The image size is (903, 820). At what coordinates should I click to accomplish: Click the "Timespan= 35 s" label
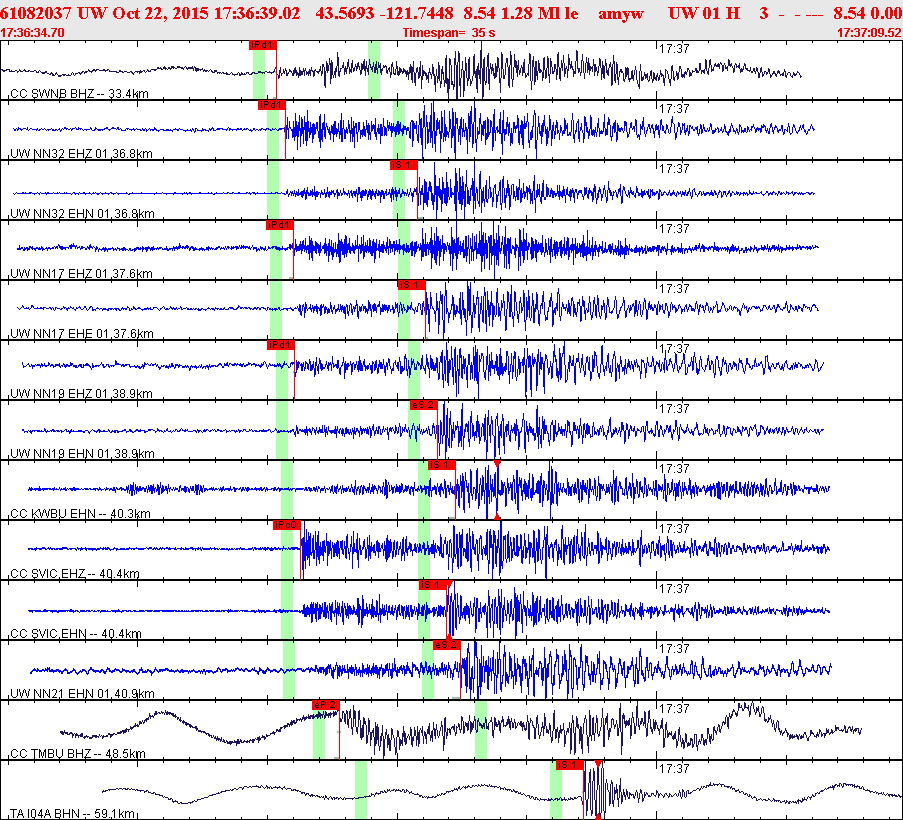[449, 33]
